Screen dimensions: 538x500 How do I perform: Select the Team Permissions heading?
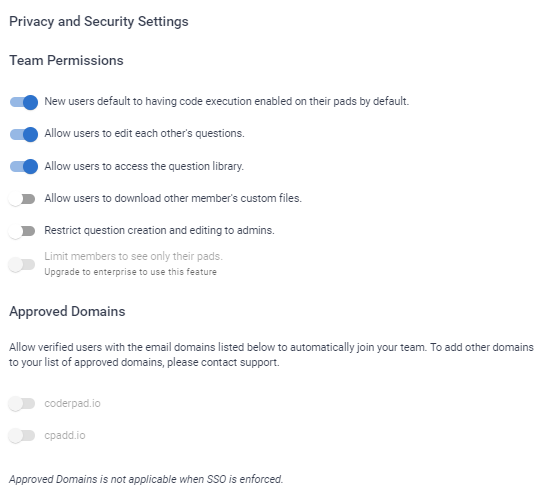(66, 60)
